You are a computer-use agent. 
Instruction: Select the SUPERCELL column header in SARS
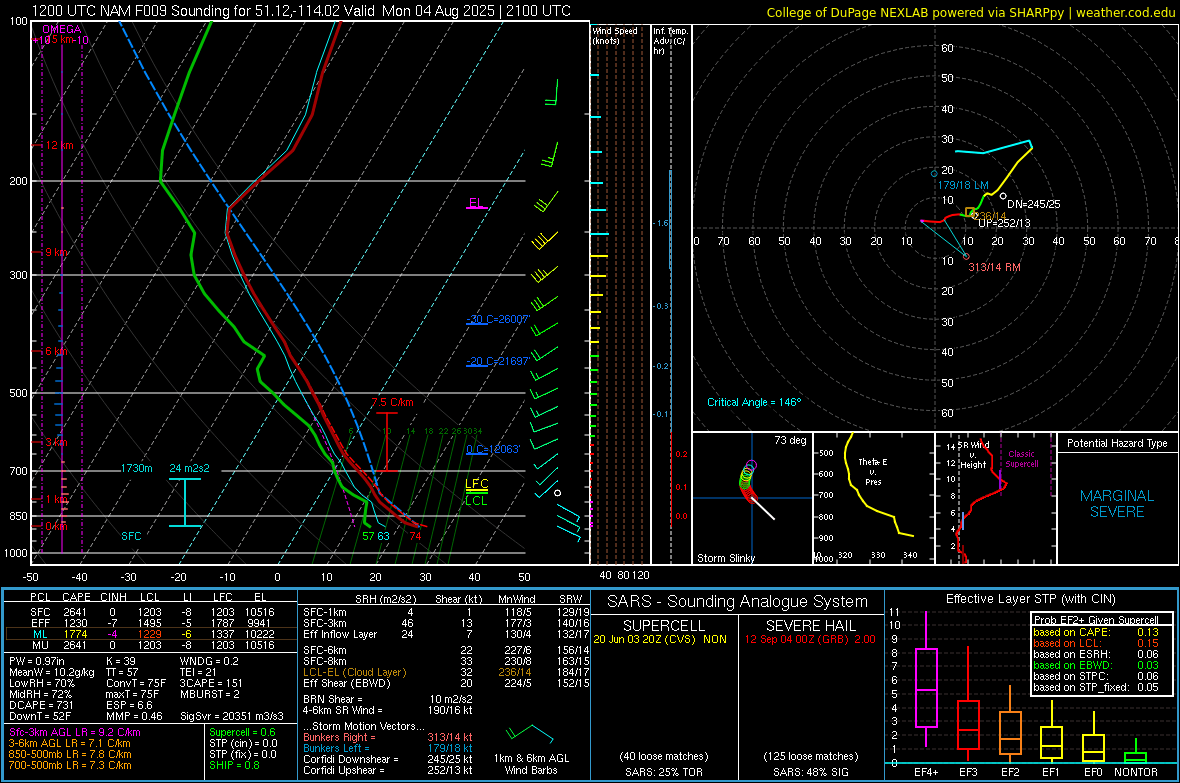click(x=664, y=626)
